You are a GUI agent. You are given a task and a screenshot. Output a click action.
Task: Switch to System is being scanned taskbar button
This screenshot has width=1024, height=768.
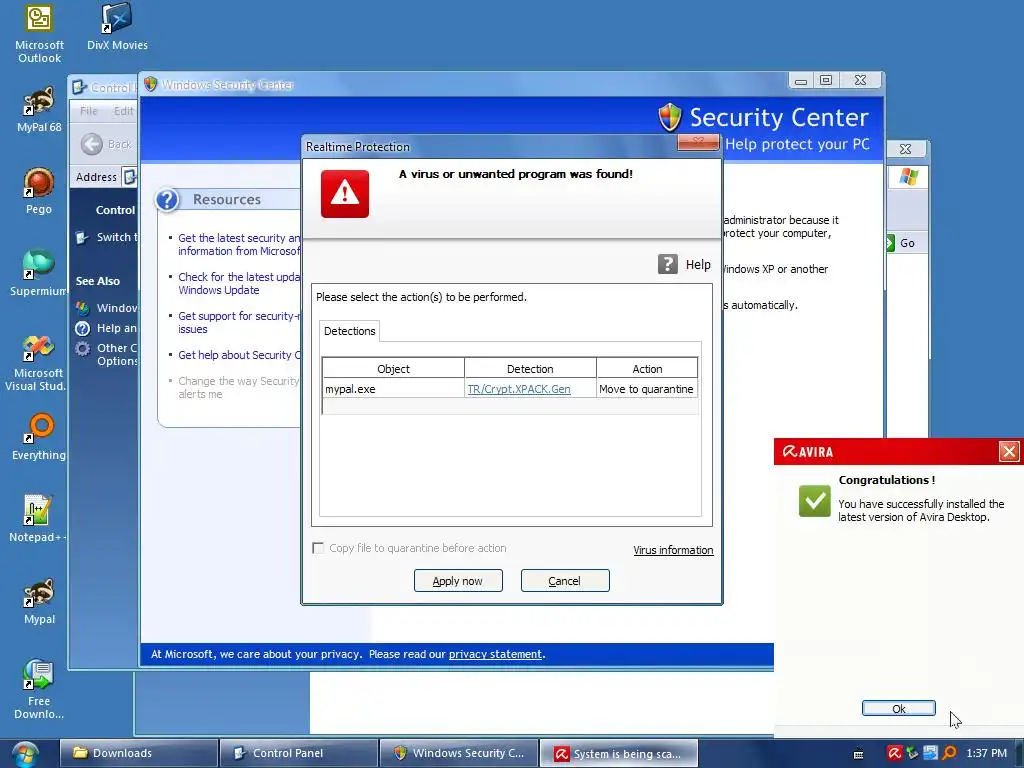tap(619, 753)
